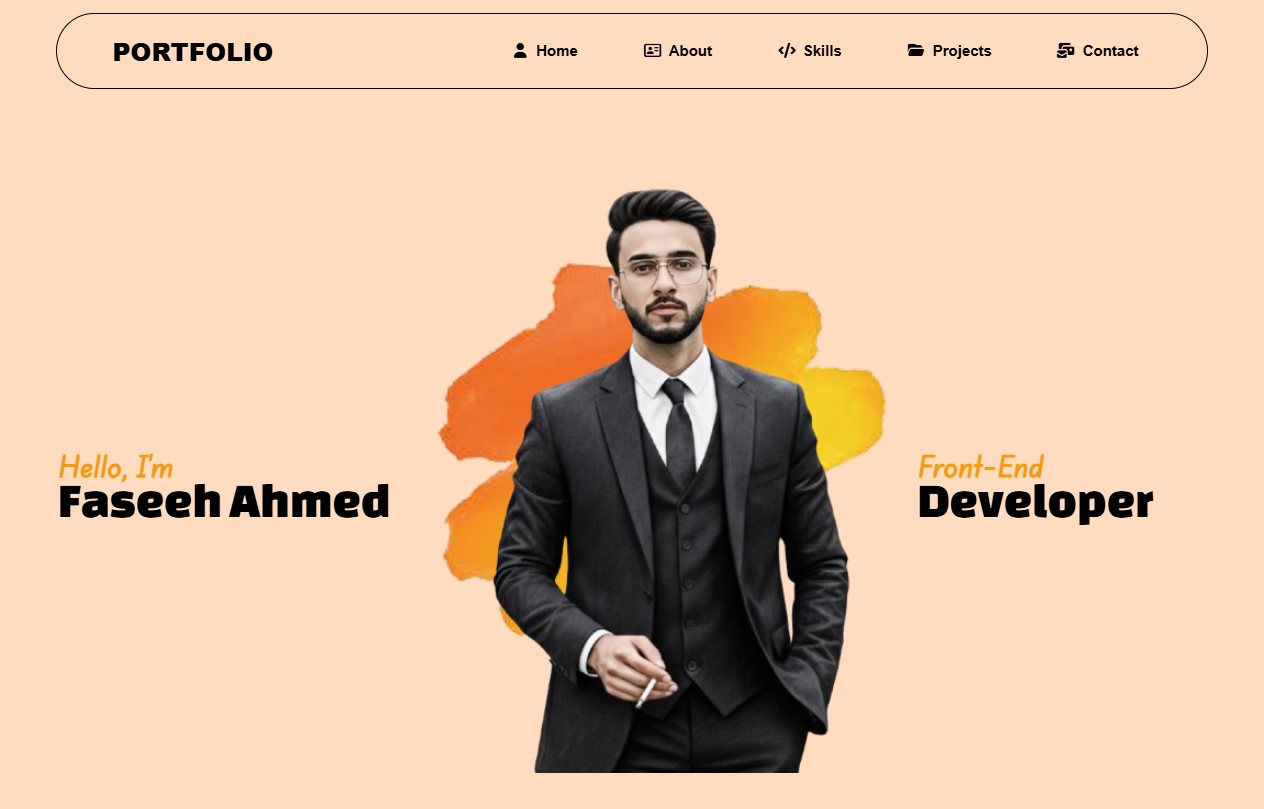The height and width of the screenshot is (809, 1264).
Task: Click the icon beside Contact
Action: (1065, 51)
